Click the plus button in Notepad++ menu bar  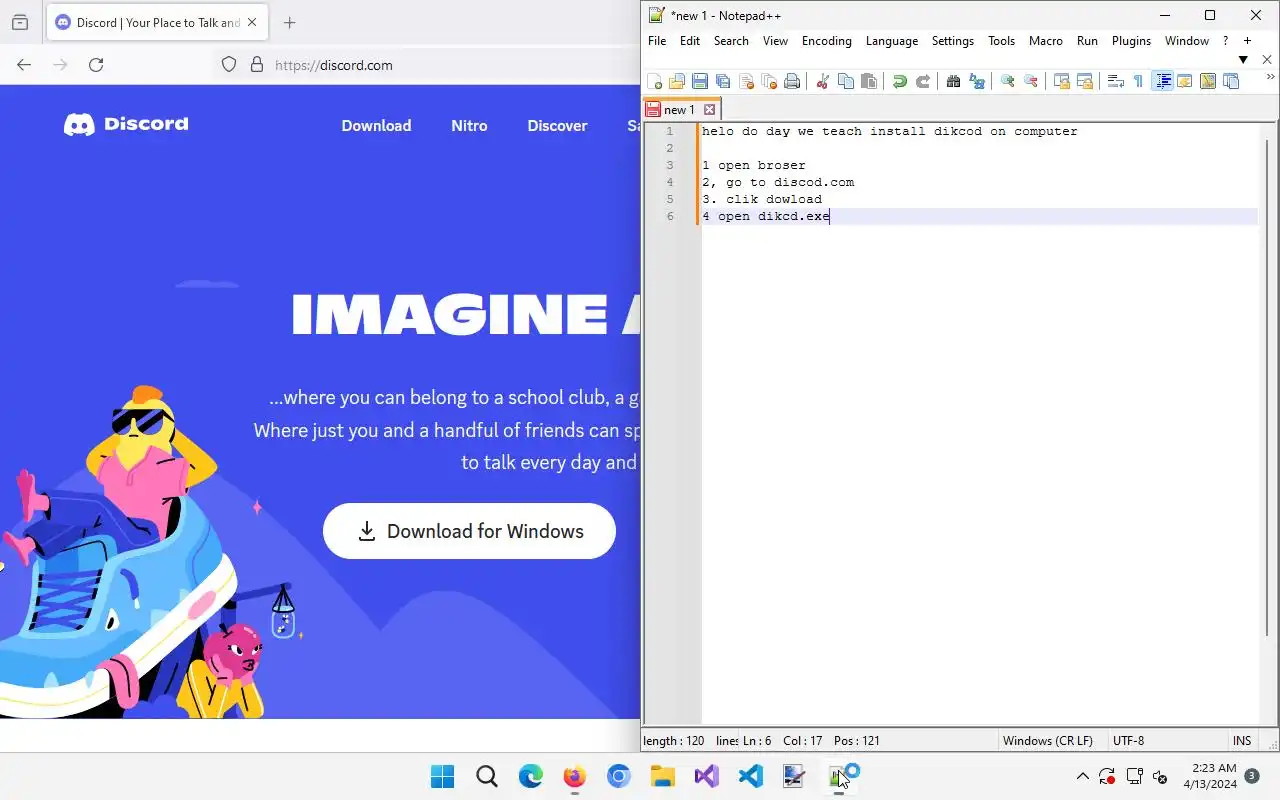click(1247, 41)
